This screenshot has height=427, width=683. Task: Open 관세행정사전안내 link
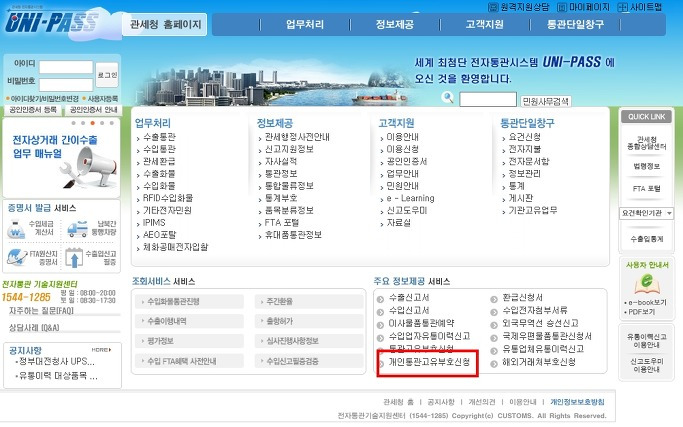coord(297,137)
